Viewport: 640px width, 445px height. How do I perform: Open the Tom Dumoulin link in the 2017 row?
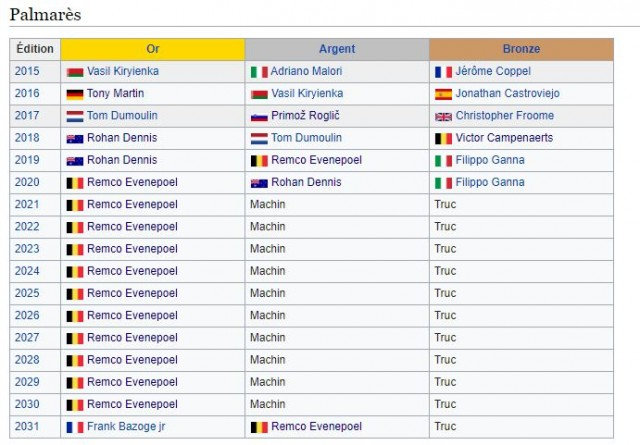coord(122,116)
